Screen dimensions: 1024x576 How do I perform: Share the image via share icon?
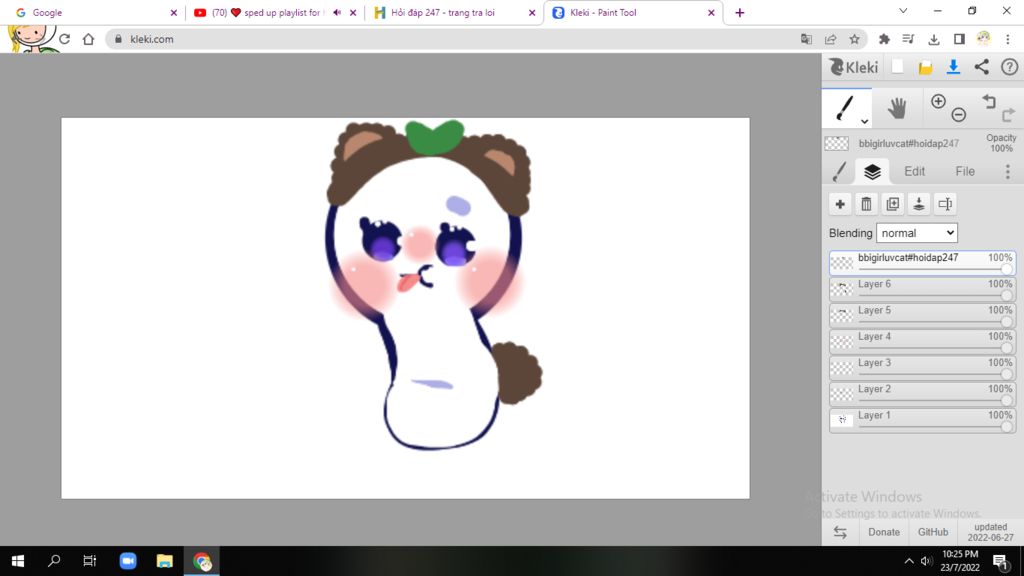[982, 67]
